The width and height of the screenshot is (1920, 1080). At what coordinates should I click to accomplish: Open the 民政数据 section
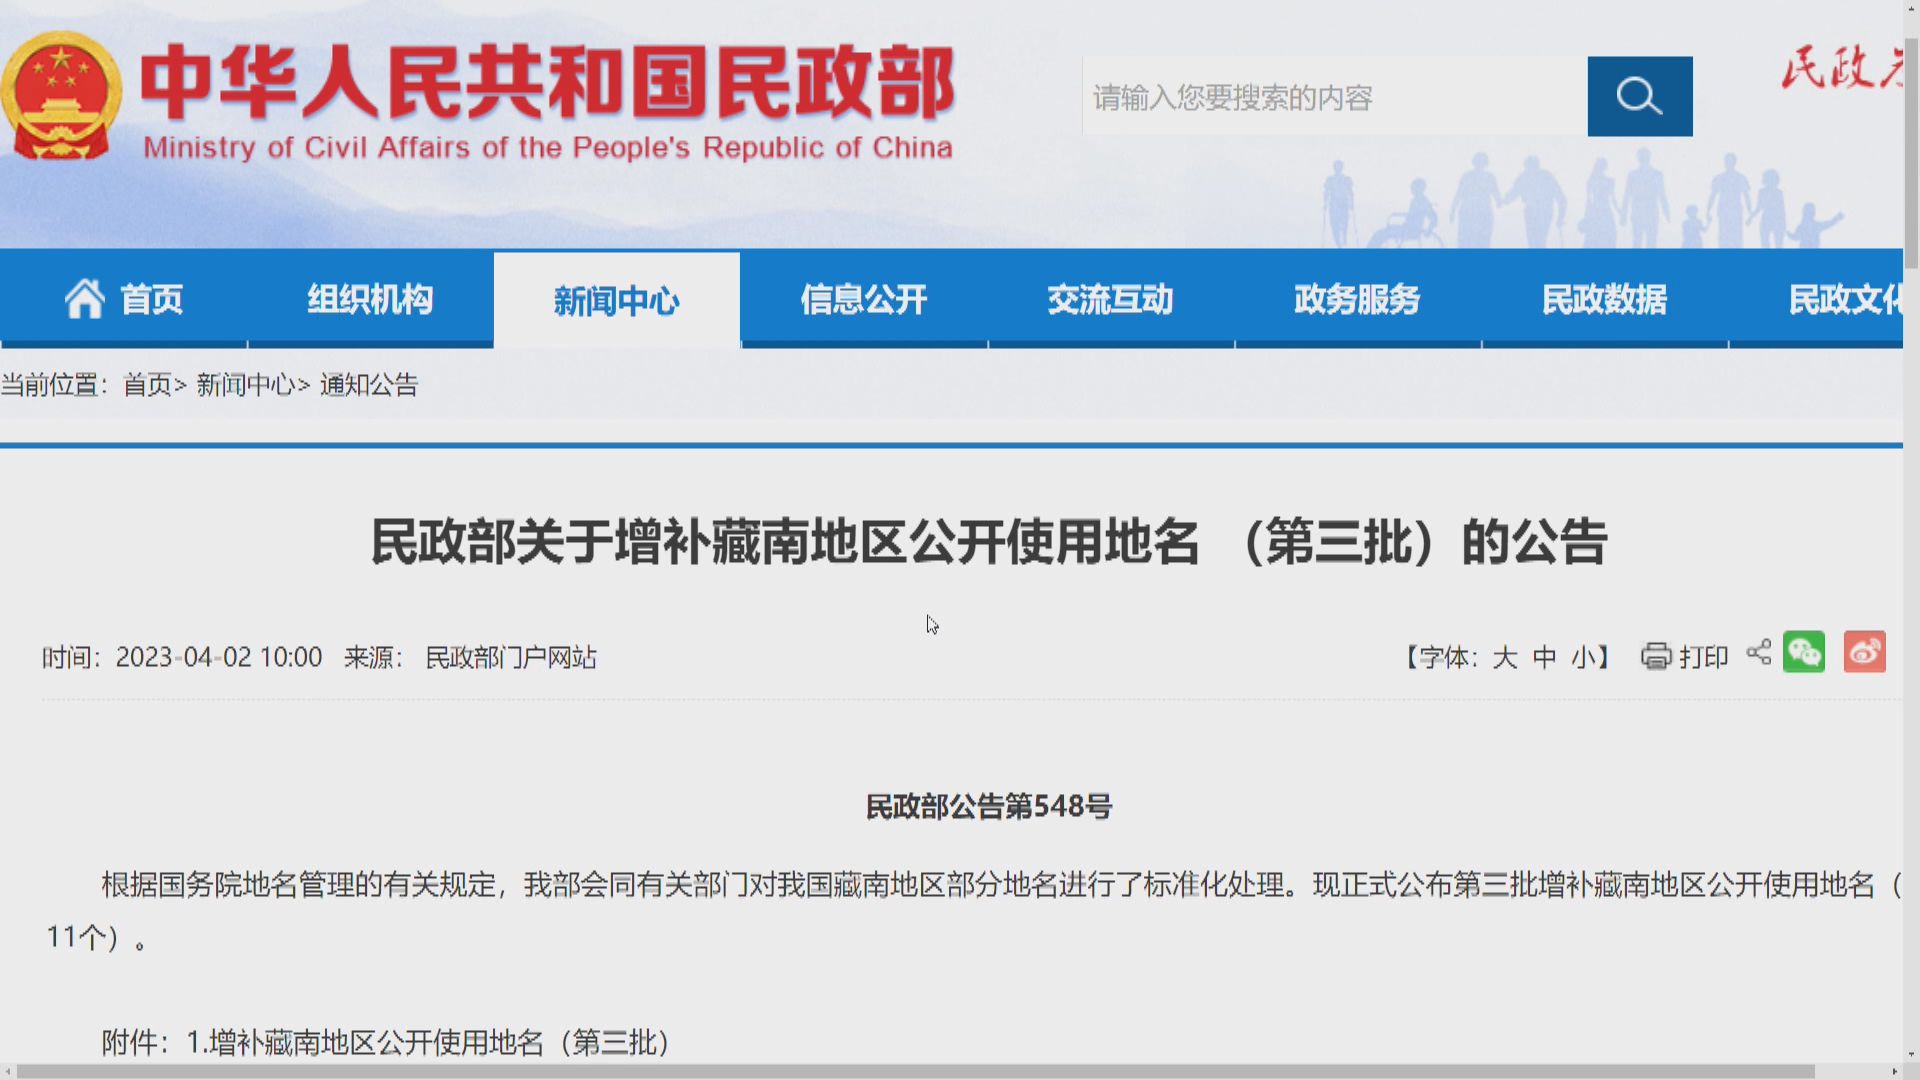pos(1603,299)
